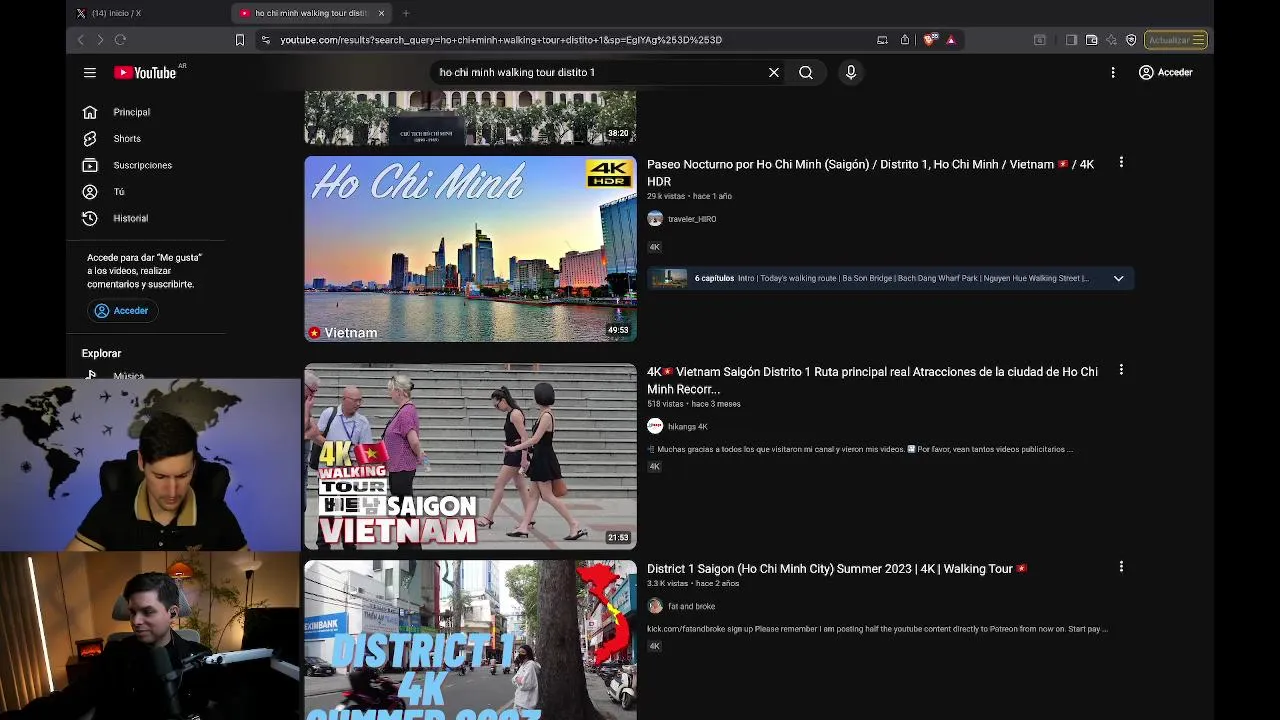Expand the 6 capítulos chapter list
The image size is (1280, 720).
coord(1118,278)
